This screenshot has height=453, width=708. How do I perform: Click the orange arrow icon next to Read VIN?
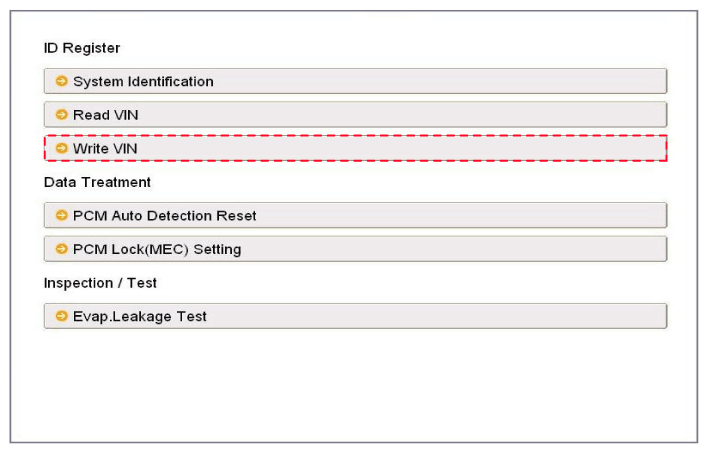[61, 115]
